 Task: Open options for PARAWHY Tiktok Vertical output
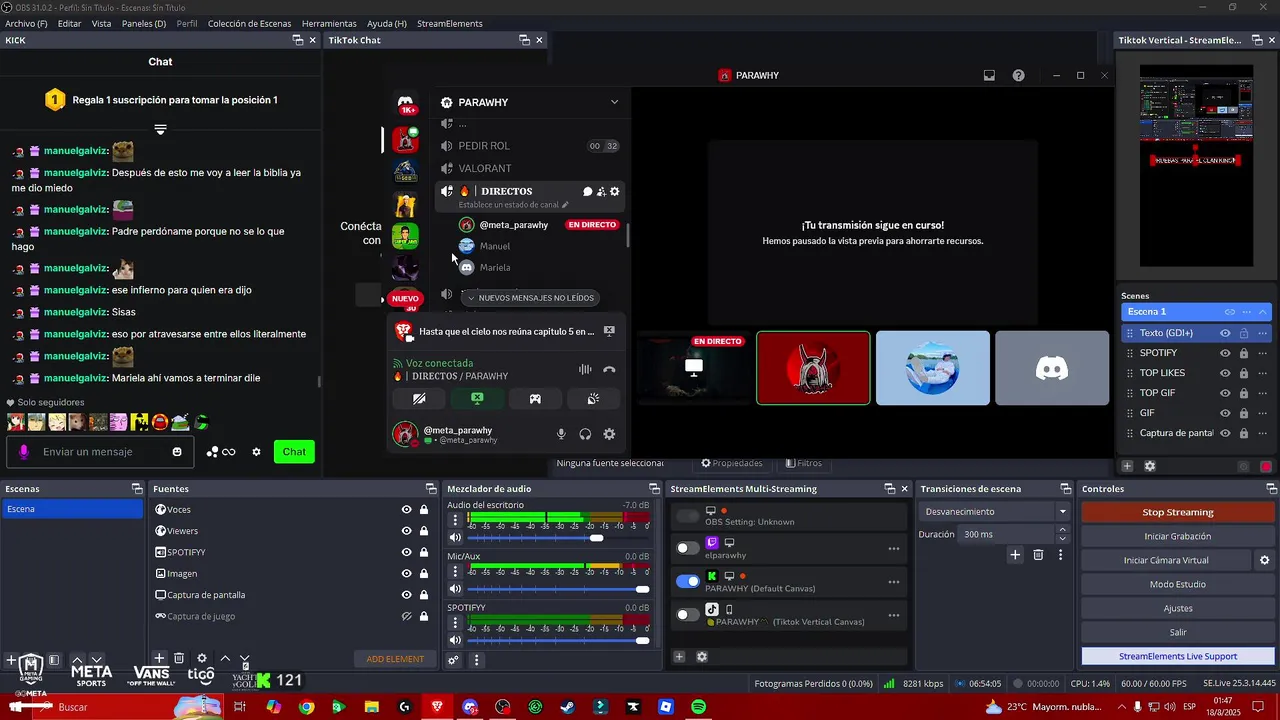[893, 615]
